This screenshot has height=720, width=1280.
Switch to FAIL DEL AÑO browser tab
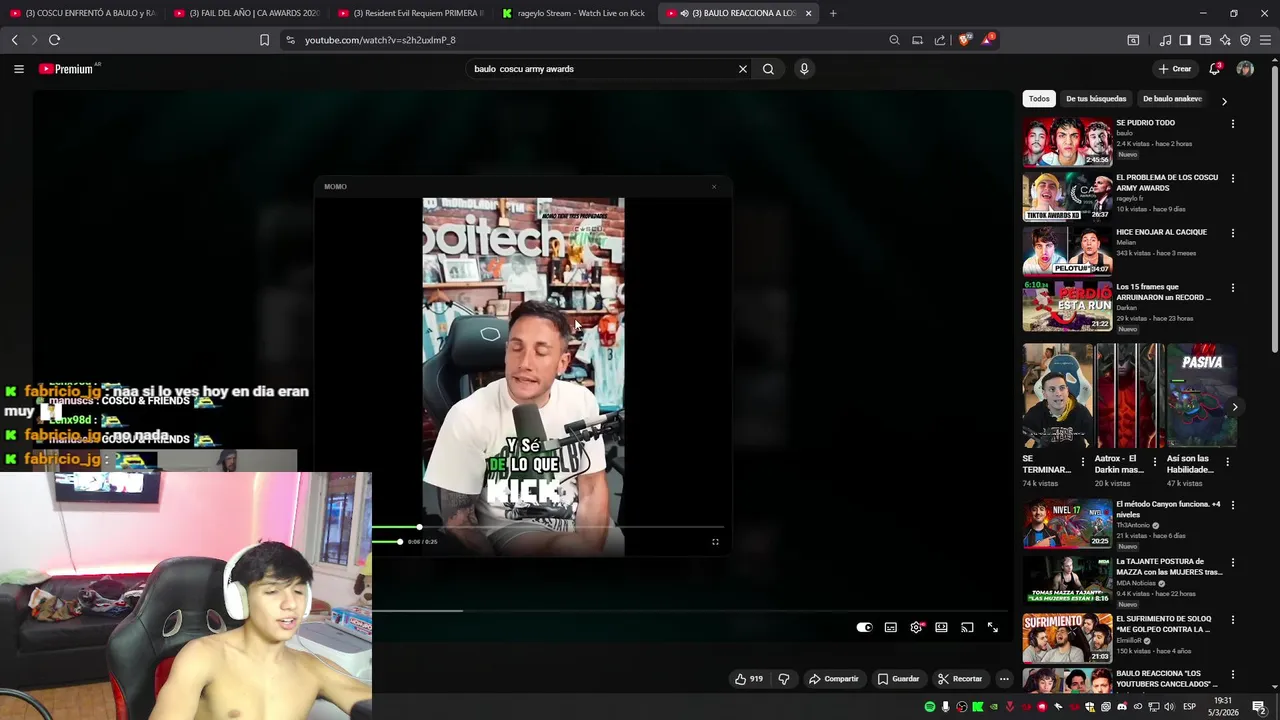245,13
